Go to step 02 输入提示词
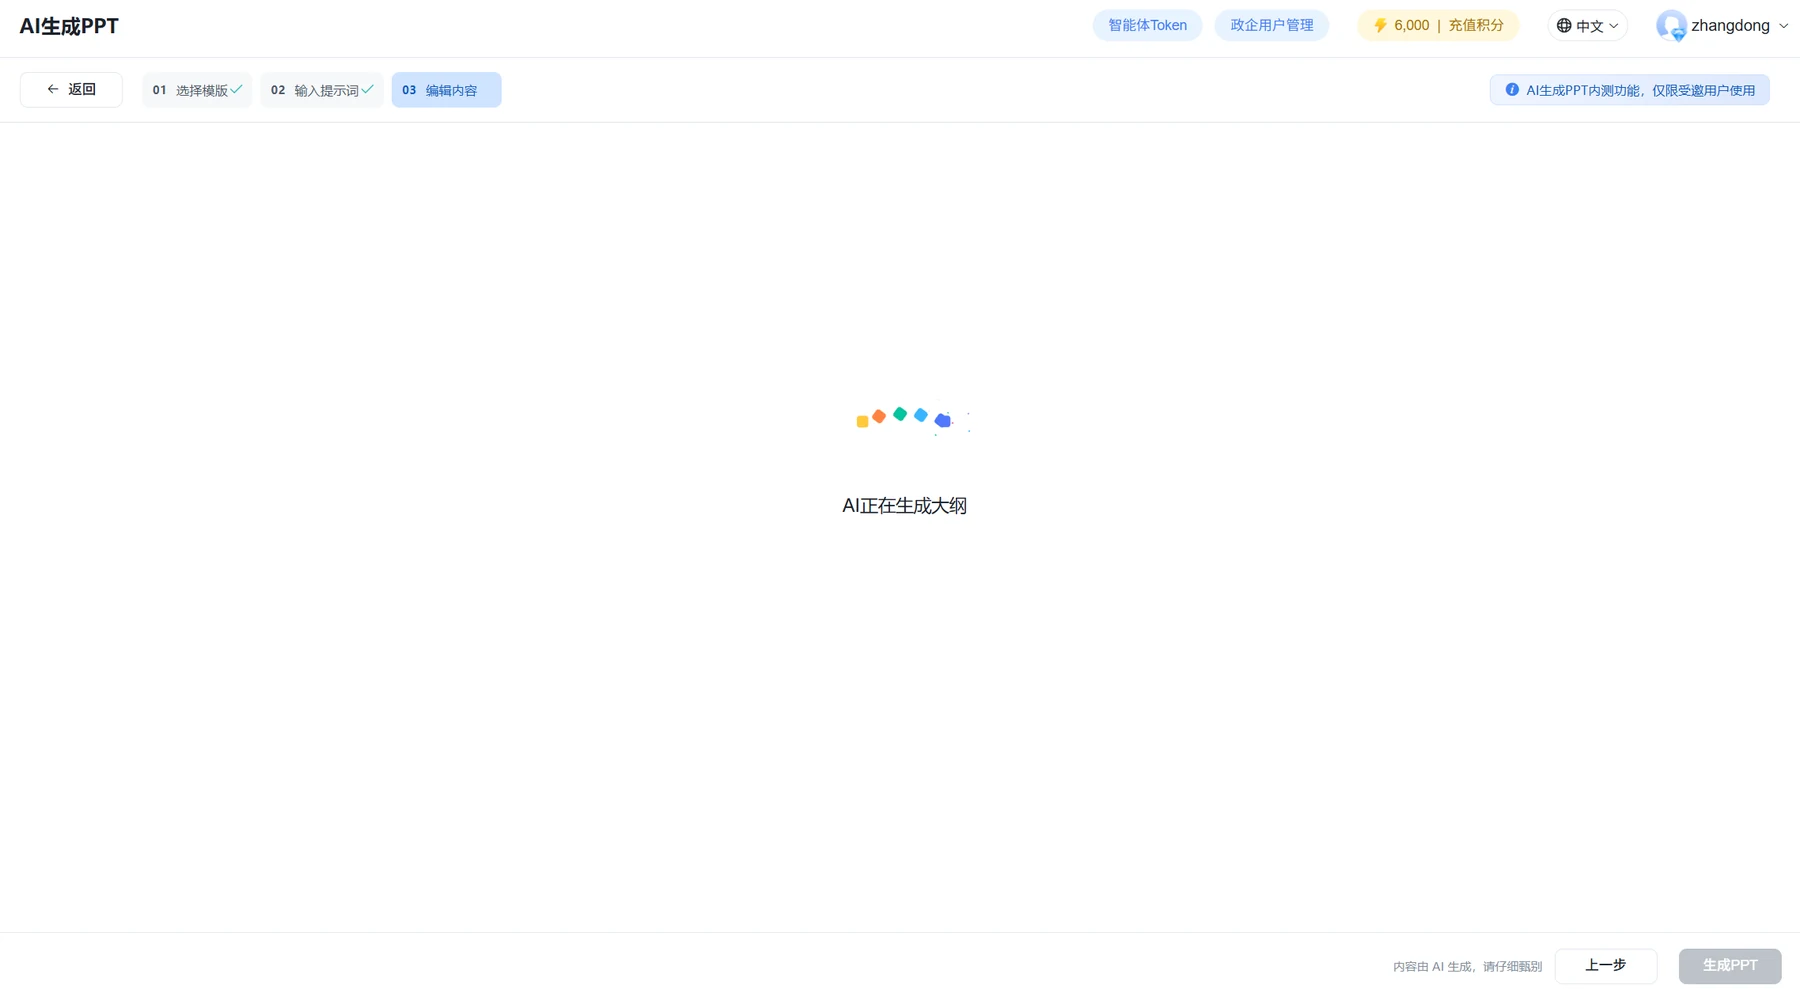Viewport: 1800px width, 989px height. [x=322, y=90]
